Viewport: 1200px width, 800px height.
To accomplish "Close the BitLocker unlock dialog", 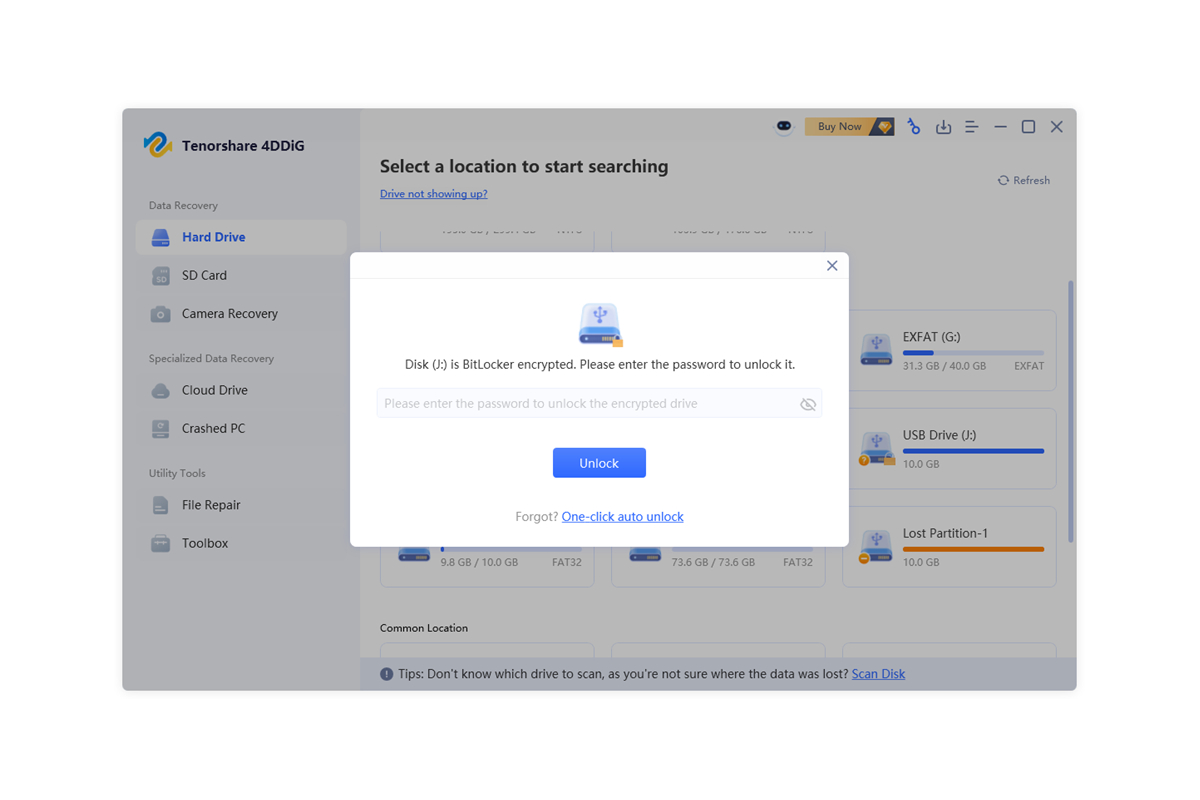I will tap(832, 266).
